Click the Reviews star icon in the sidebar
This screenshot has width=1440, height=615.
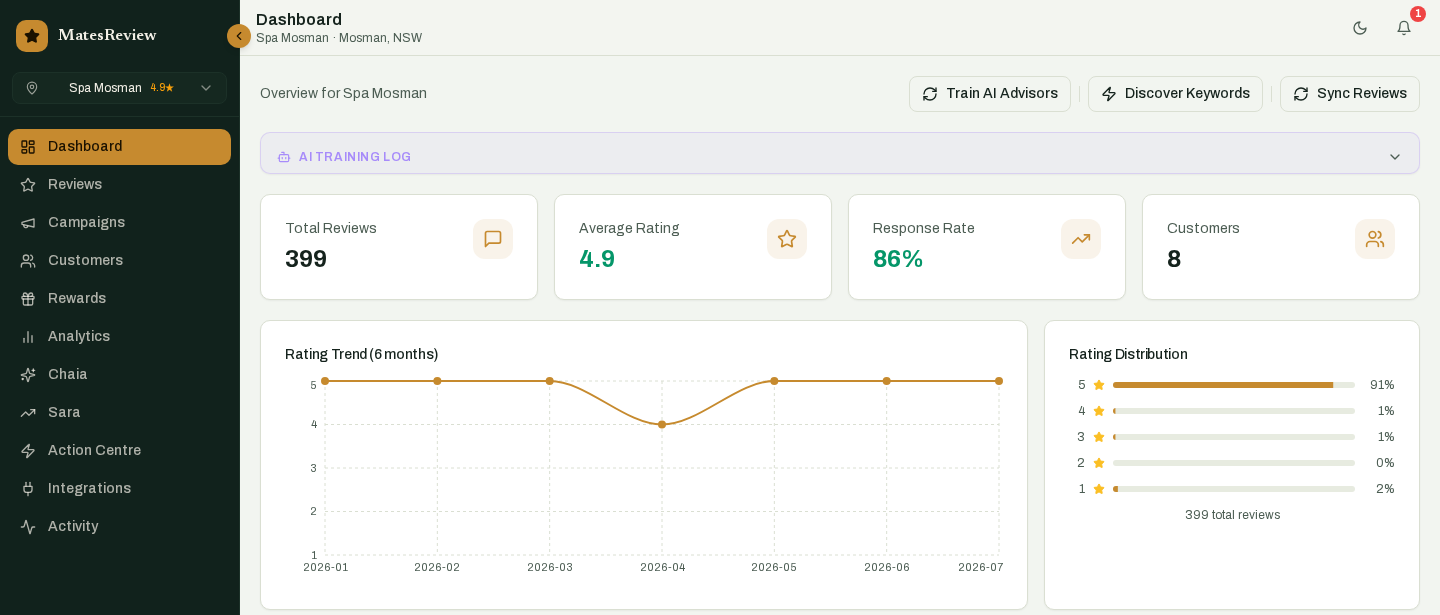(x=28, y=185)
